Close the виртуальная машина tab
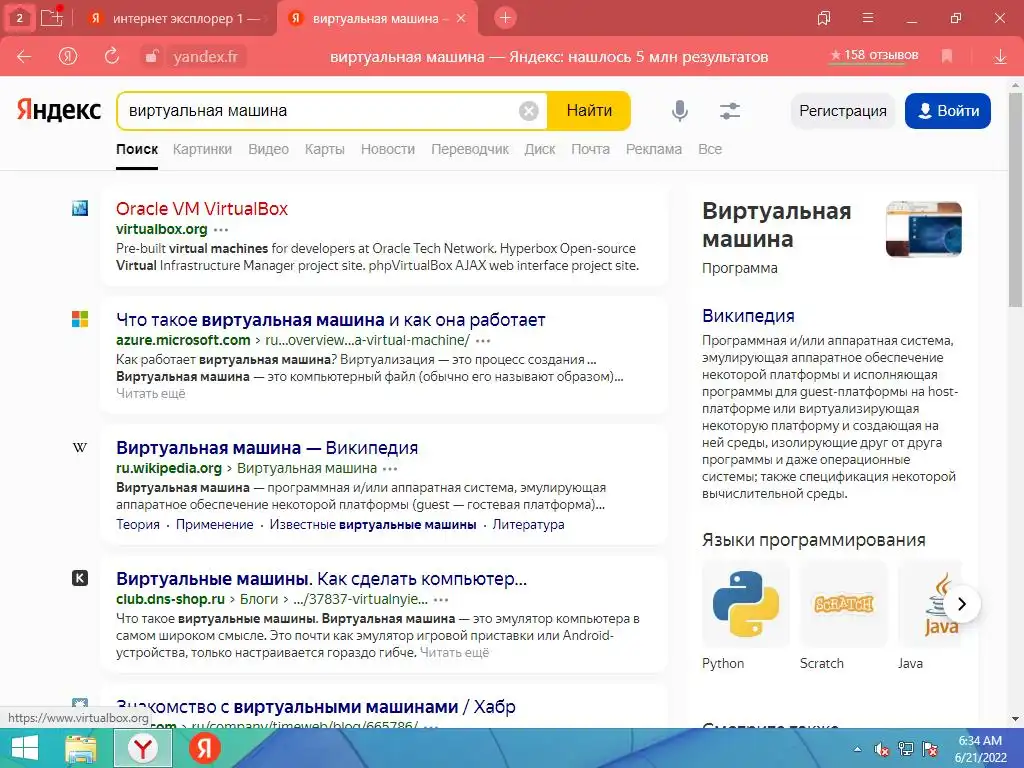The width and height of the screenshot is (1024, 768). pyautogui.click(x=461, y=18)
